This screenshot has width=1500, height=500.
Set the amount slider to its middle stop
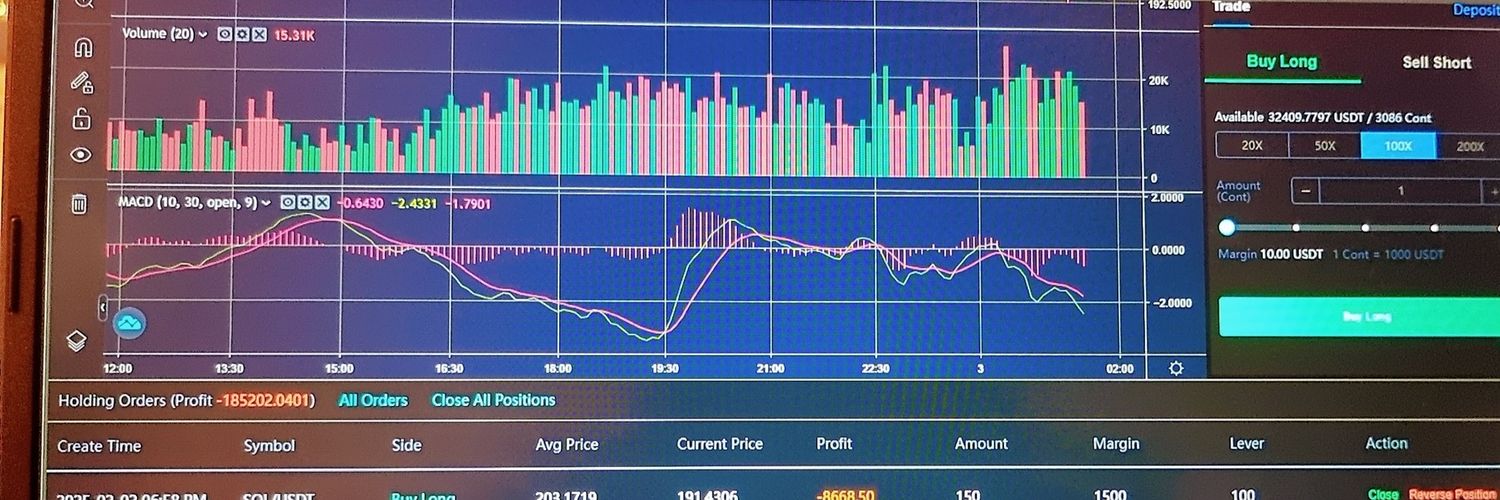point(1365,228)
